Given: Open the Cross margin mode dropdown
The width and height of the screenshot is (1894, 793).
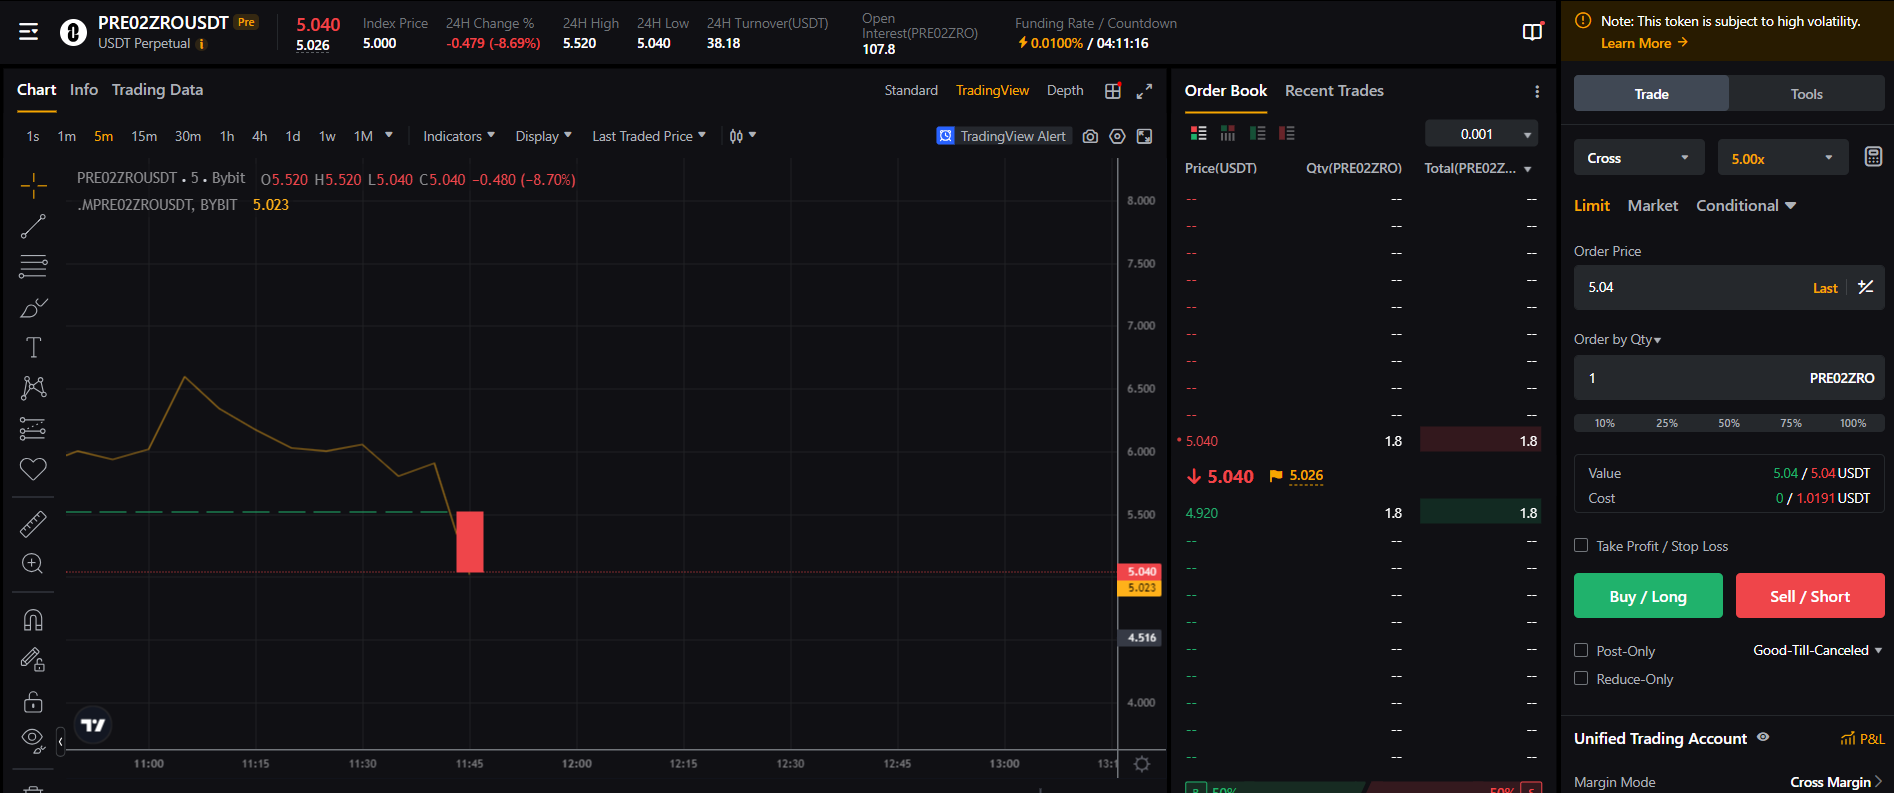Looking at the screenshot, I should point(1638,158).
